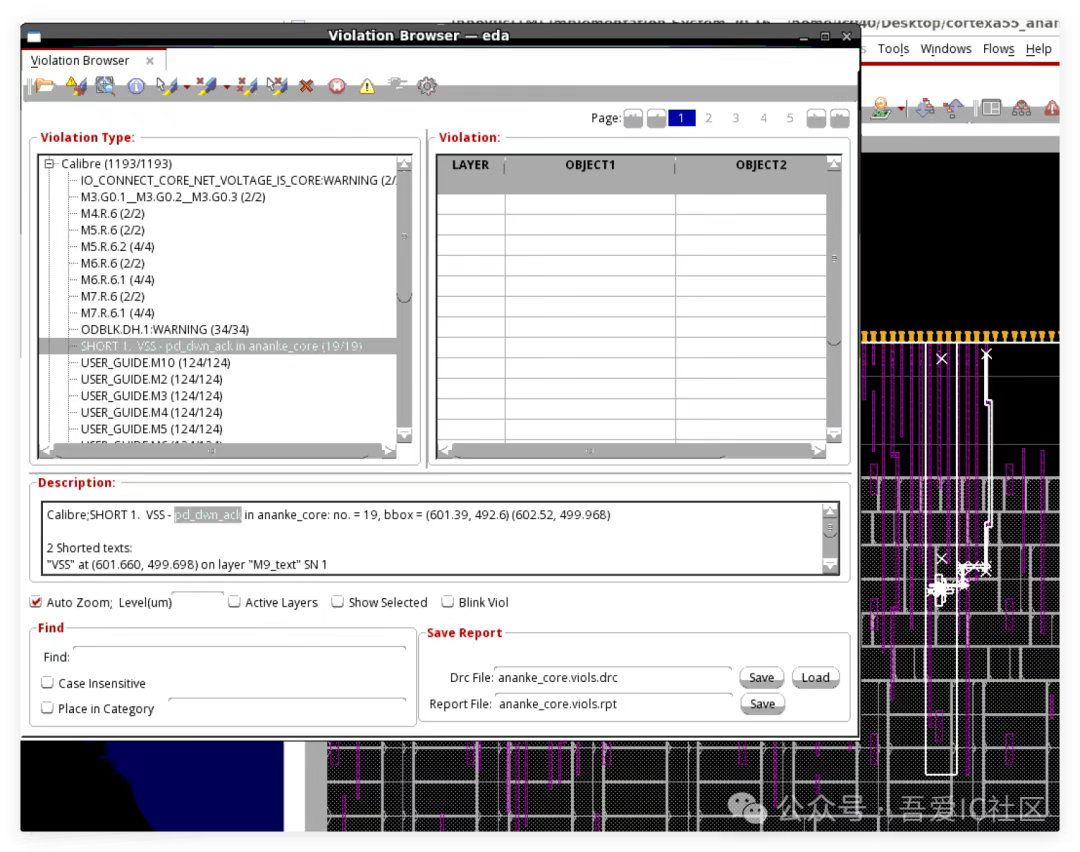The width and height of the screenshot is (1080, 852).
Task: Click the cursor-with-marker select icon
Action: pyautogui.click(x=166, y=86)
